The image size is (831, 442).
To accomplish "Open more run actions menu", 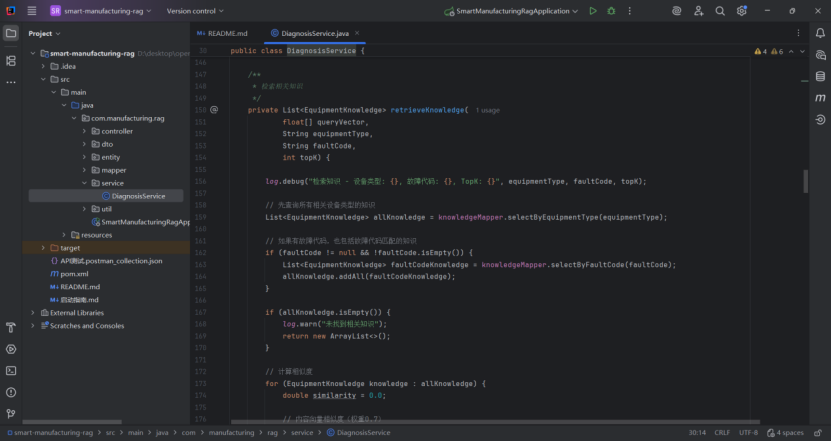I will coord(630,11).
